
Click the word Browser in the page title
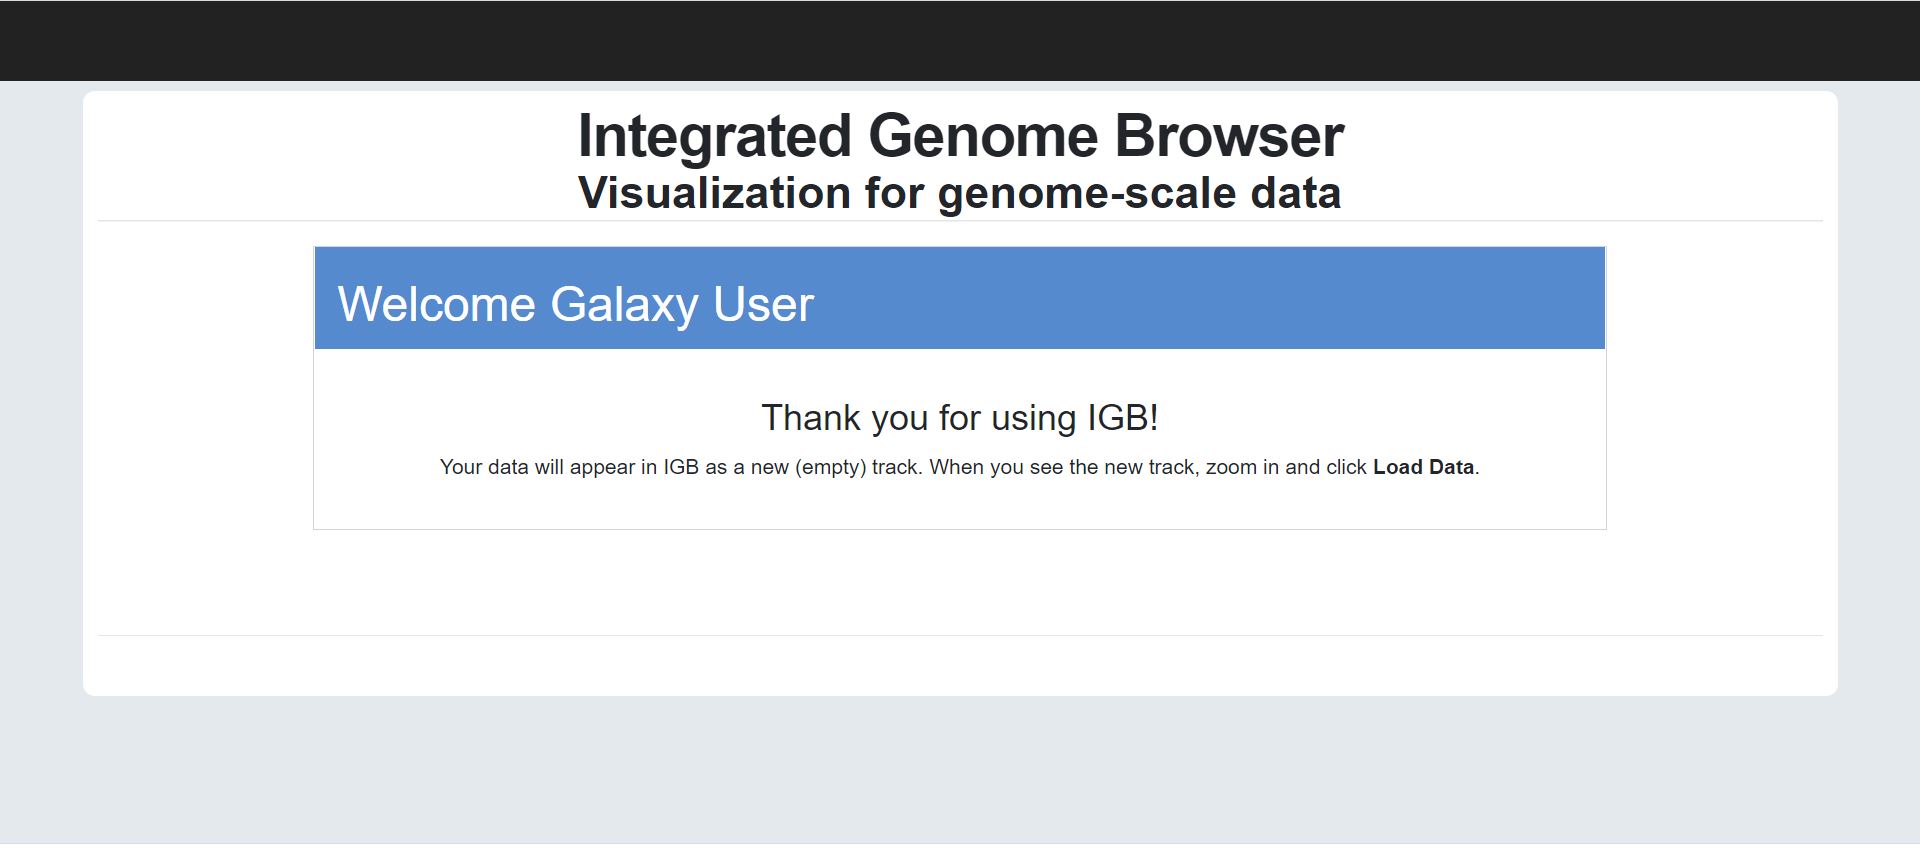point(1229,136)
